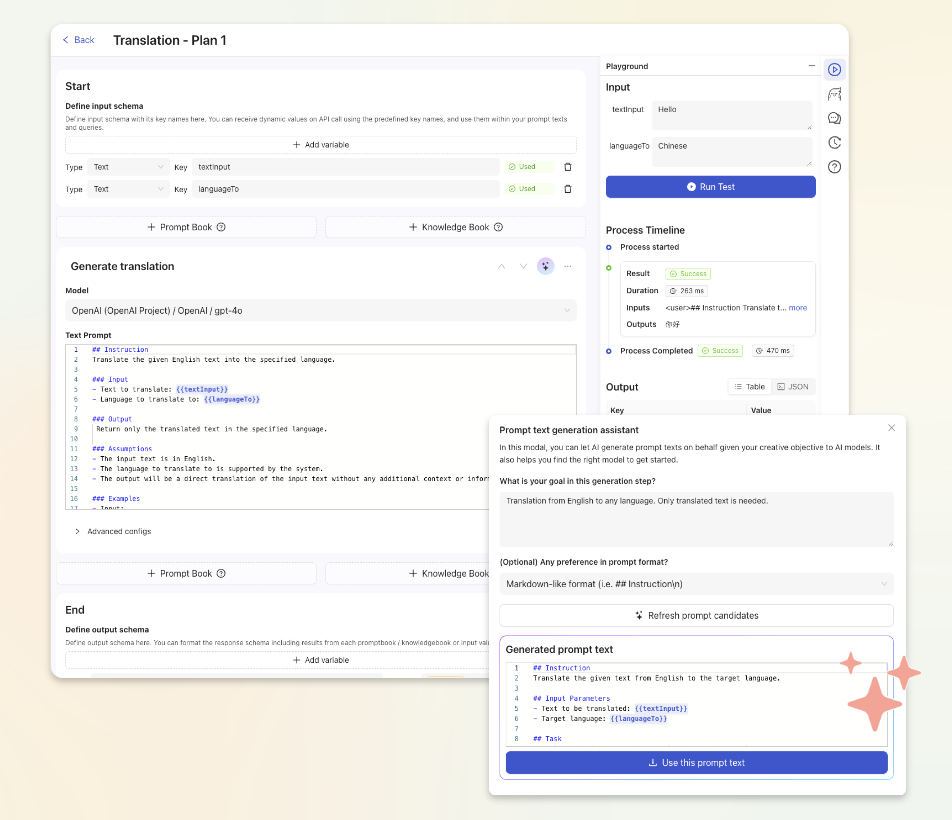952x820 pixels.
Task: Open the Playground play icon in sidebar
Action: pos(834,70)
